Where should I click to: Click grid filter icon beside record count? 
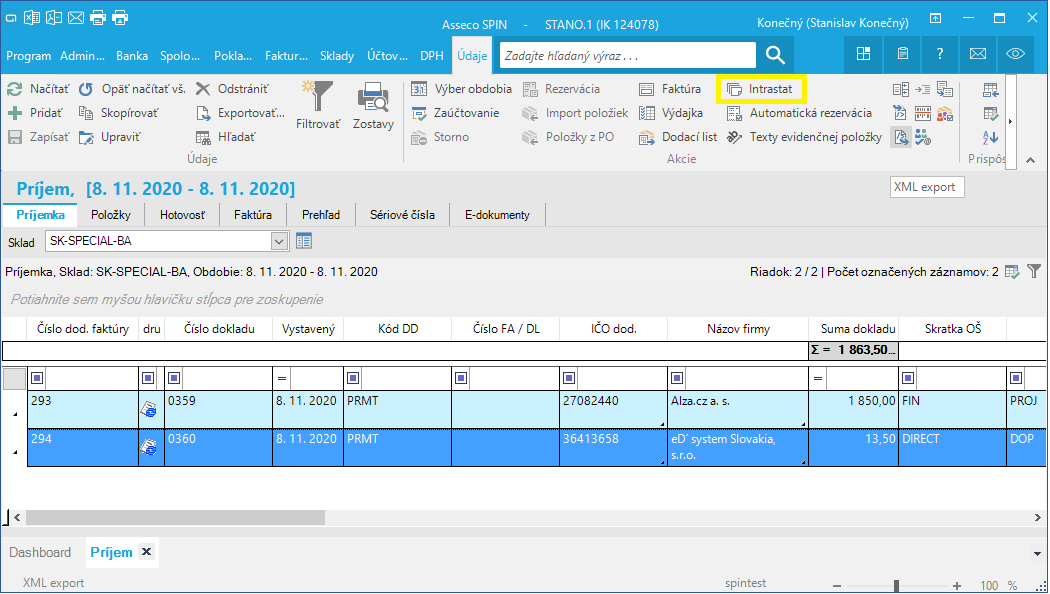coord(1034,271)
